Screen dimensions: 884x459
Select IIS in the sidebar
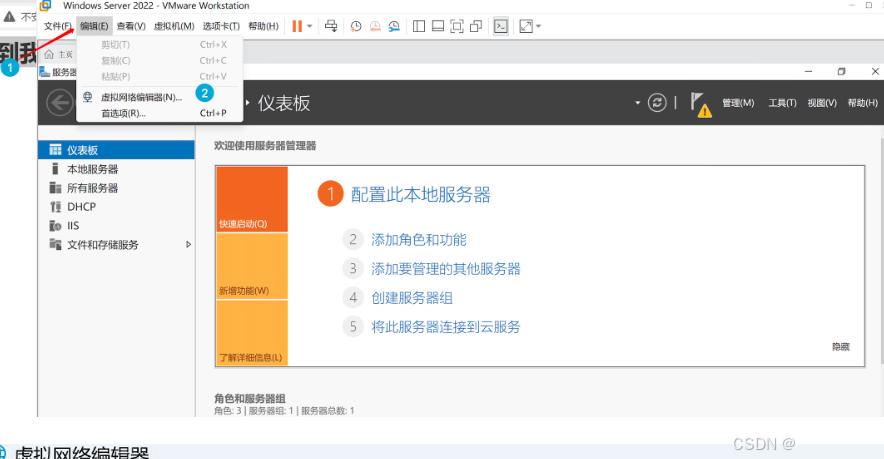(116, 226)
